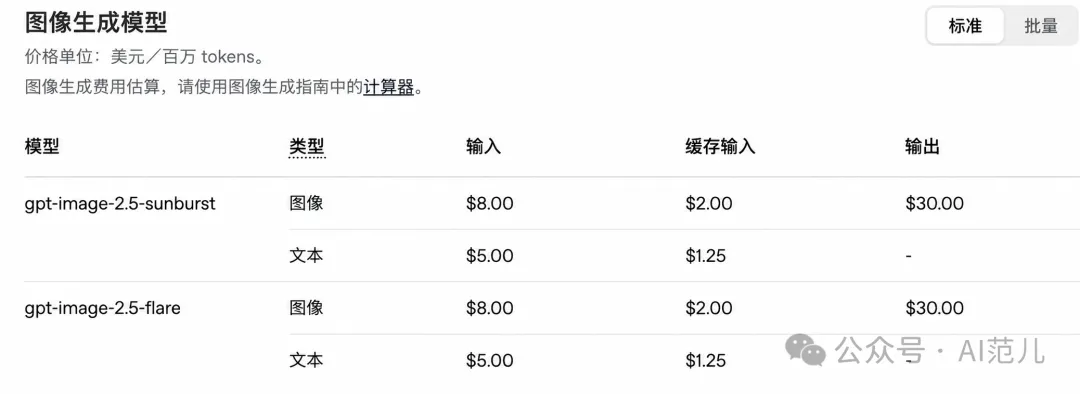Click the 图像生成模型 heading
Viewport: 1080px width, 394px height.
click(x=96, y=23)
